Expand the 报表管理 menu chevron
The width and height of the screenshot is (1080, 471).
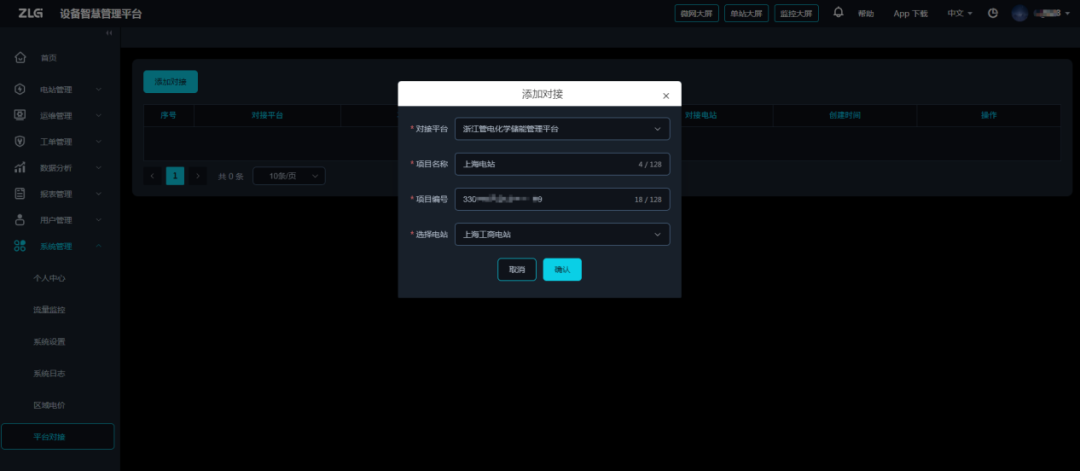coord(98,194)
